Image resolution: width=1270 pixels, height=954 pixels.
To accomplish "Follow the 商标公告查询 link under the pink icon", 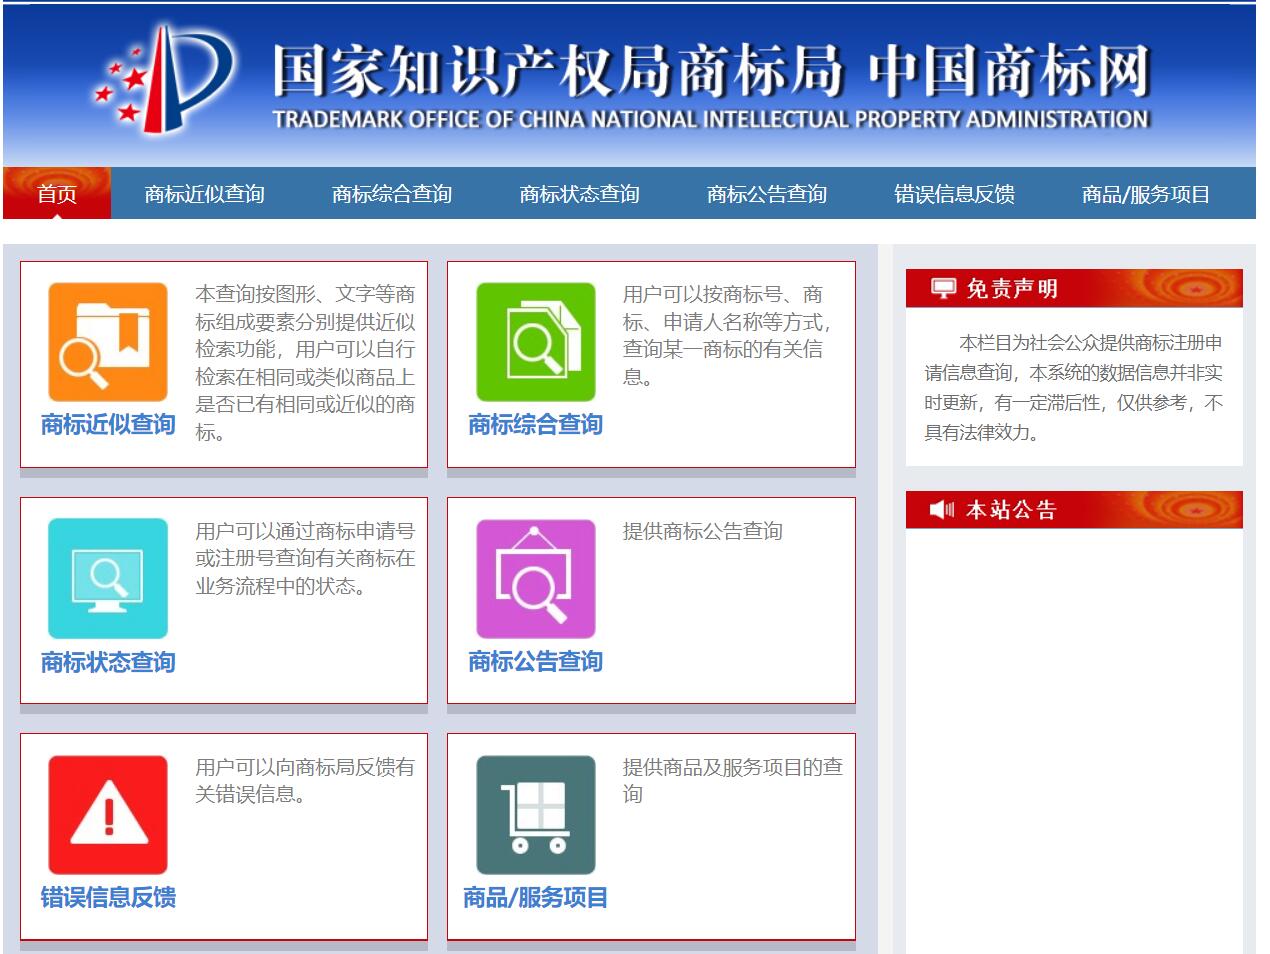I will 534,662.
